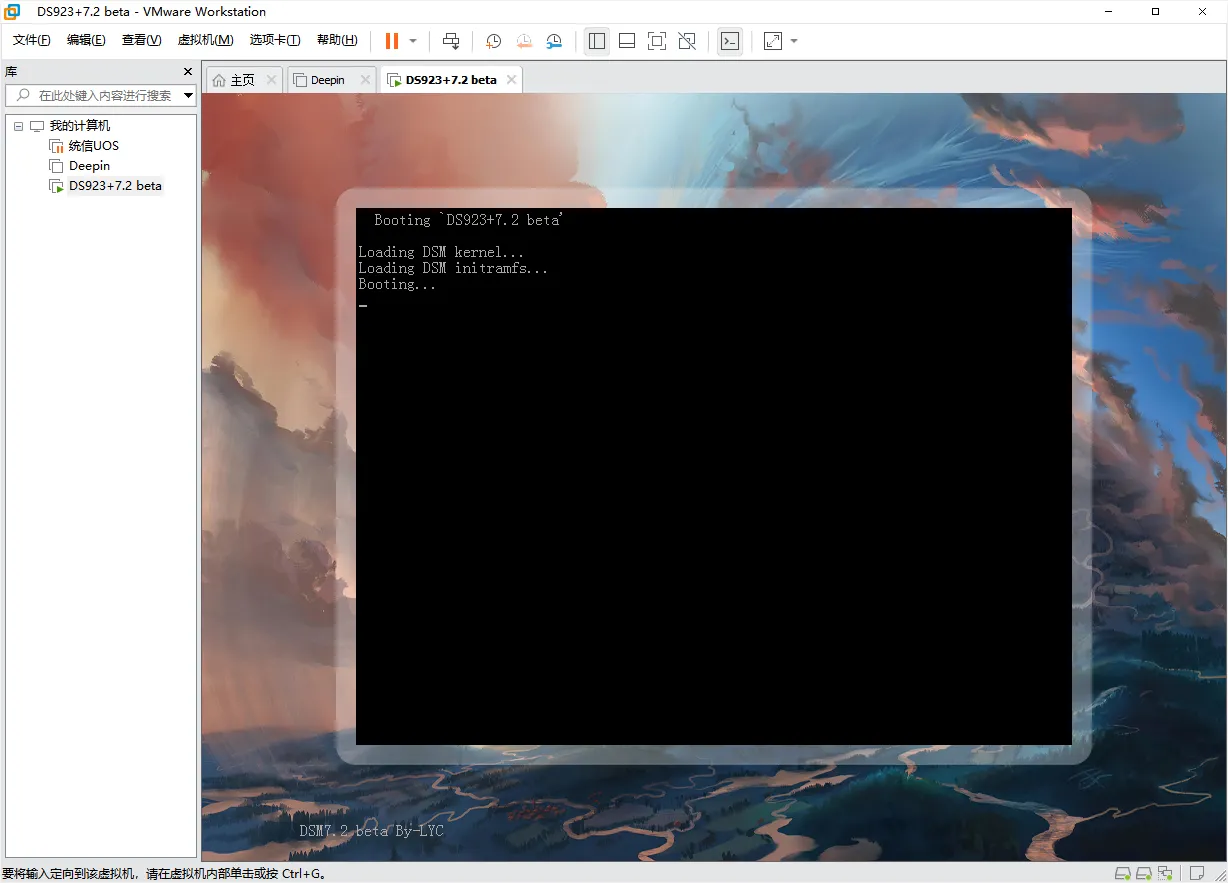Image resolution: width=1228 pixels, height=883 pixels.
Task: Open the 帮助(H) menu
Action: (x=337, y=40)
